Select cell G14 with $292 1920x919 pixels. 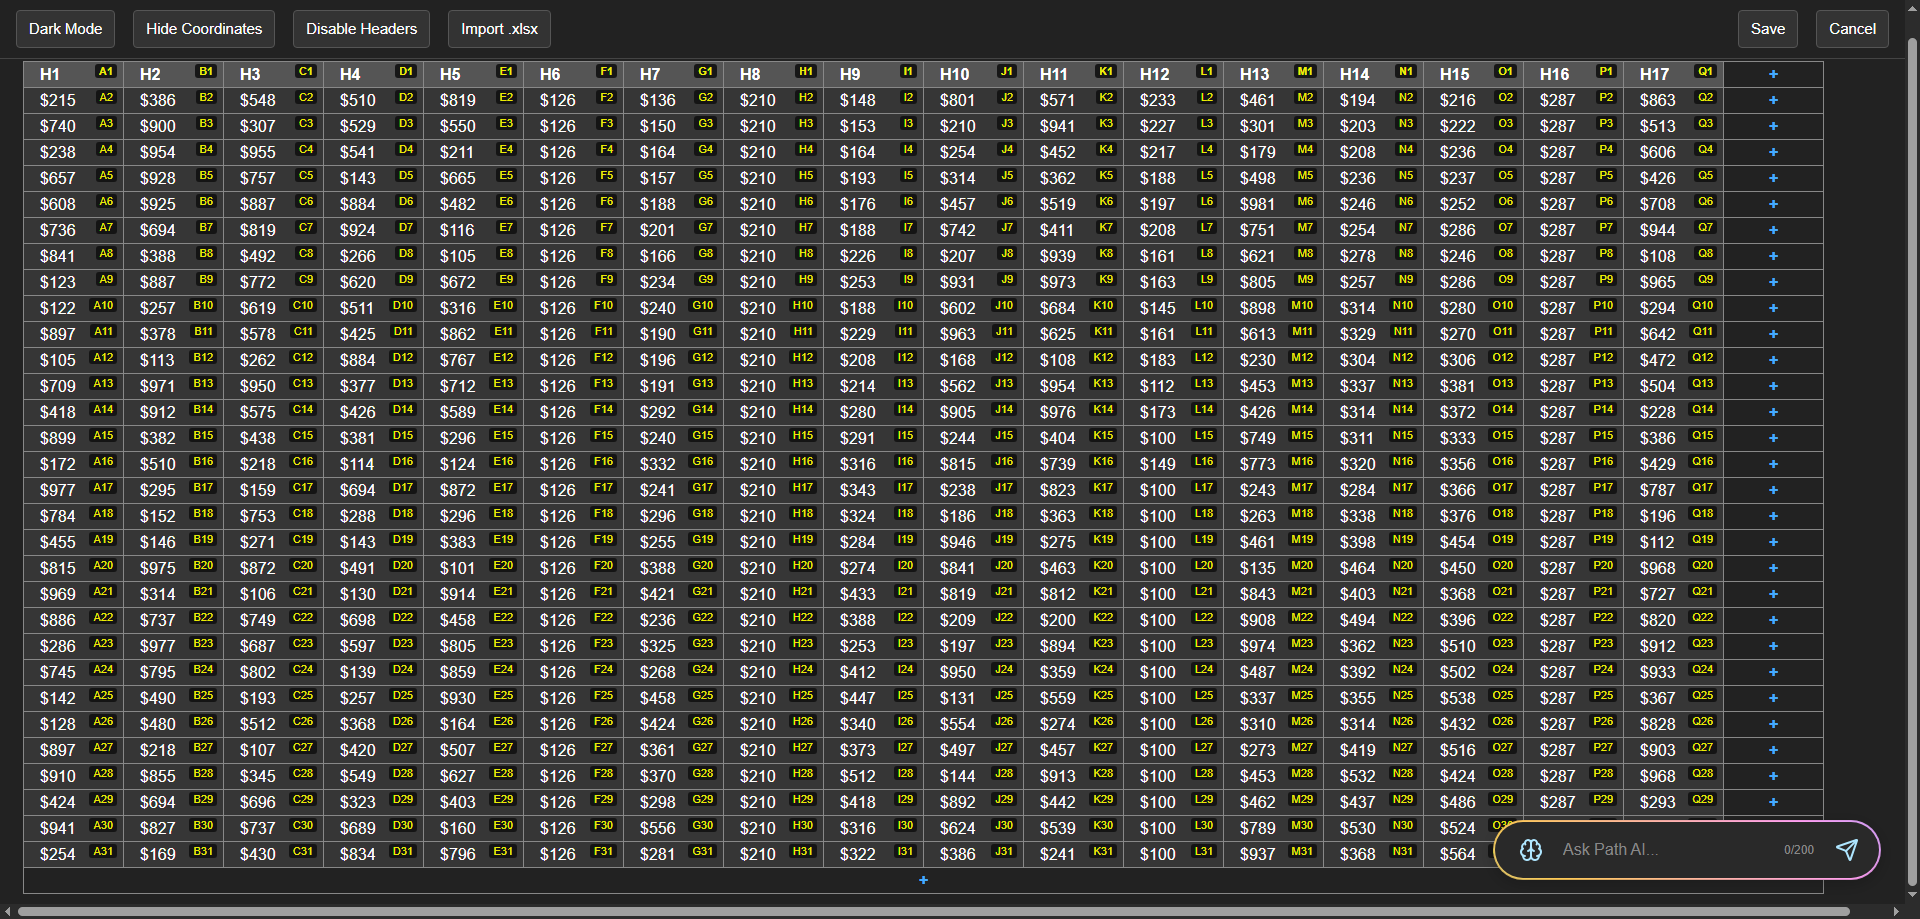(x=673, y=412)
